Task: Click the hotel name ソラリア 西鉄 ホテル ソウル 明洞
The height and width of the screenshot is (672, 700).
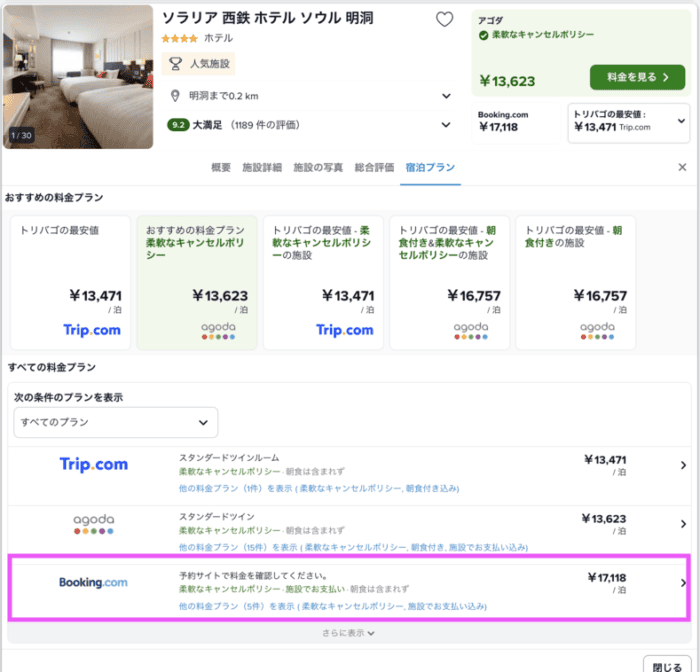Action: tap(267, 18)
